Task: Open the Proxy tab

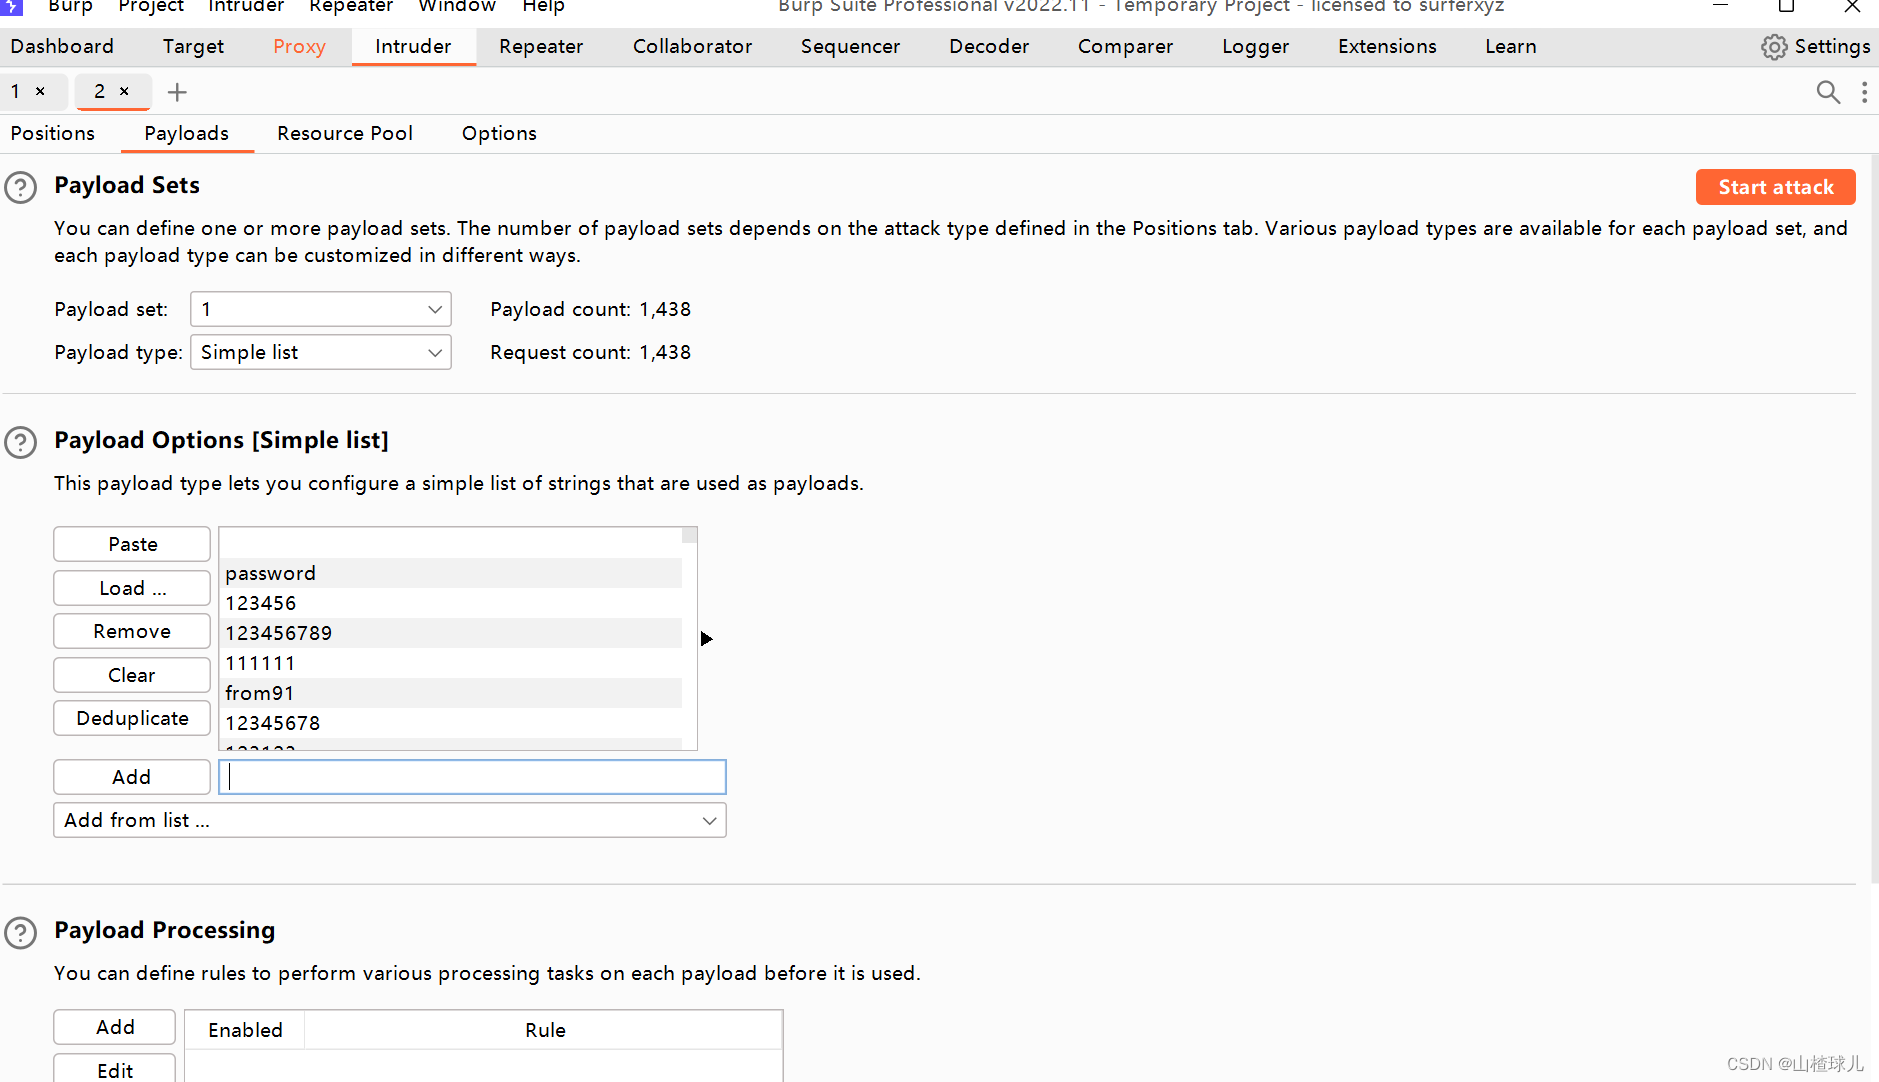Action: pyautogui.click(x=299, y=46)
